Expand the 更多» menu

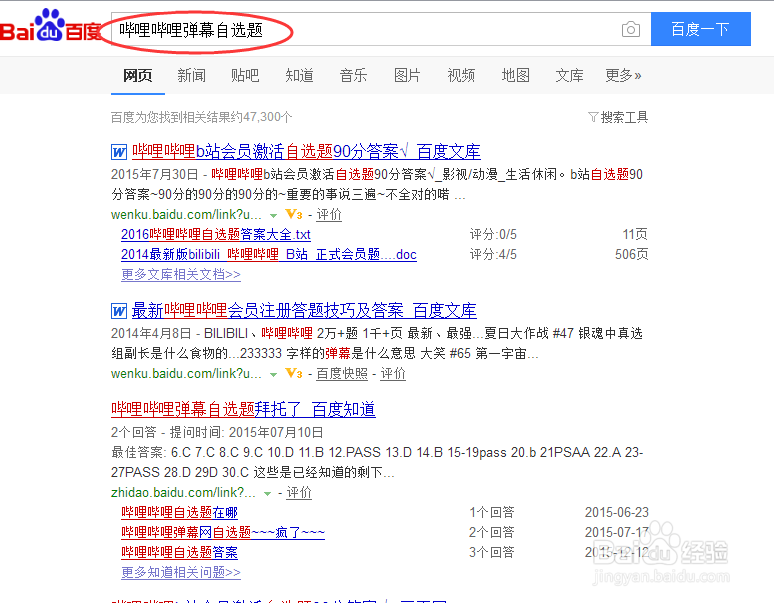pos(623,75)
